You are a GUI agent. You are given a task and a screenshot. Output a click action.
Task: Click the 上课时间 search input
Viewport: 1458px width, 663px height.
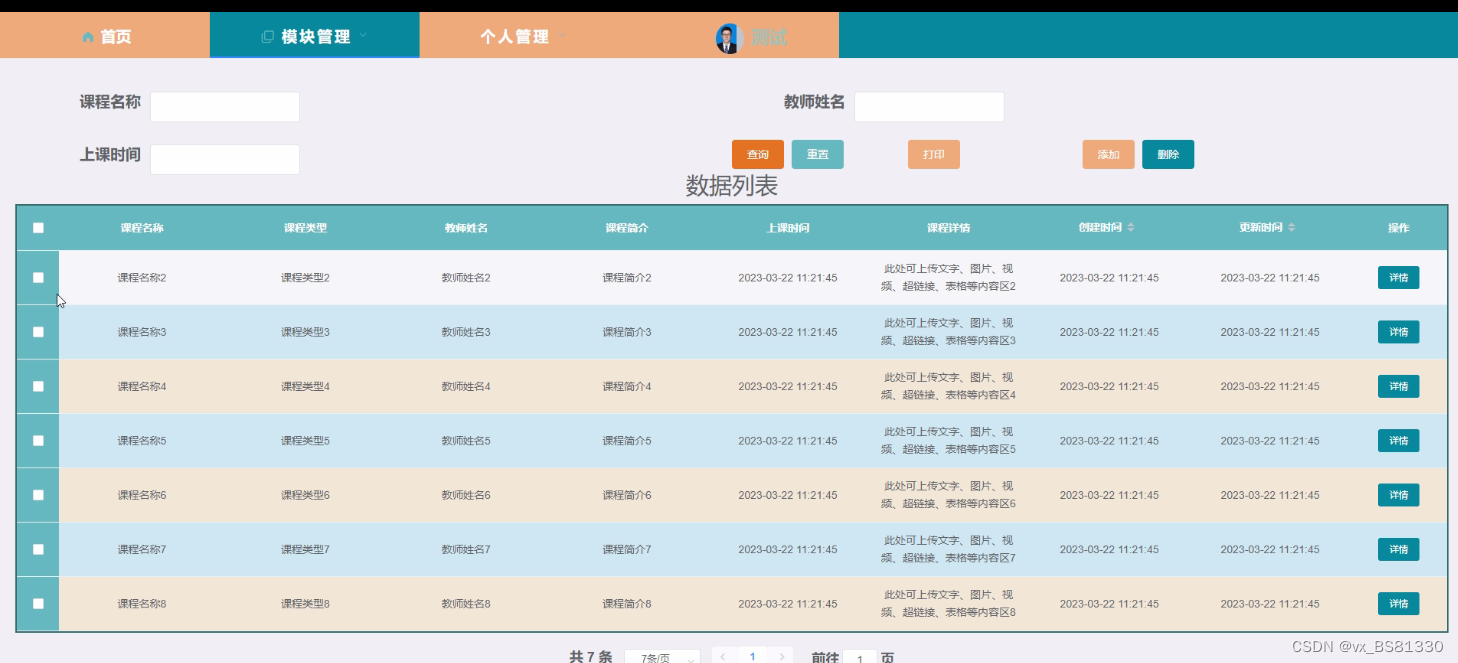[225, 159]
